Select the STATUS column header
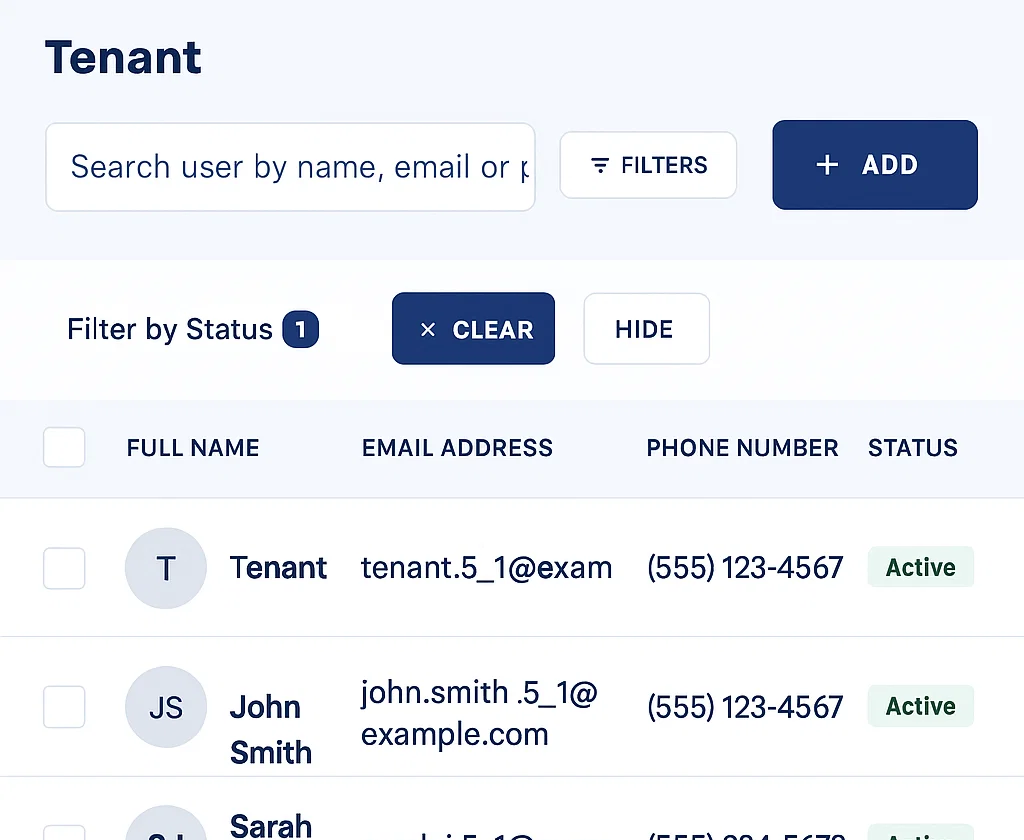 [x=912, y=448]
